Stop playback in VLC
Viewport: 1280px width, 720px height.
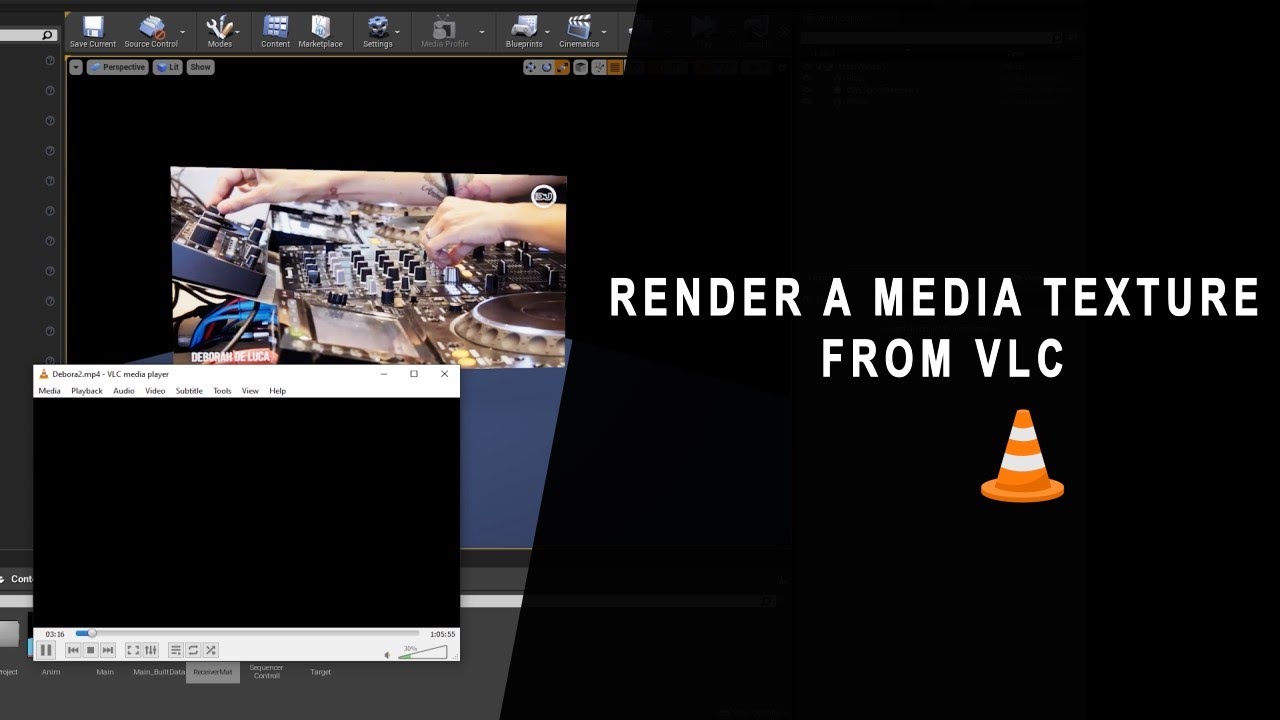point(90,650)
